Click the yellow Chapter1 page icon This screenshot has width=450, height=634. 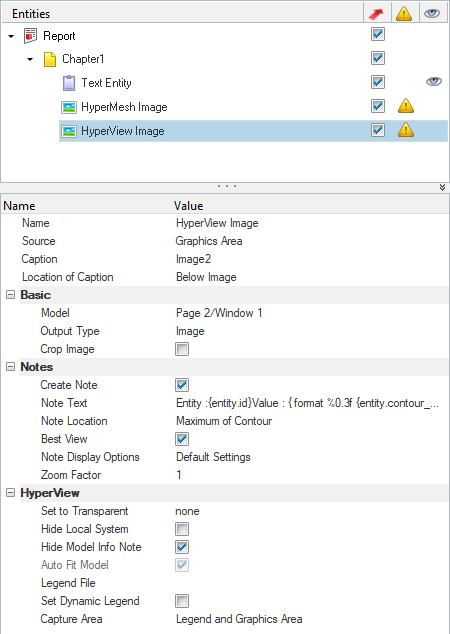[x=49, y=59]
